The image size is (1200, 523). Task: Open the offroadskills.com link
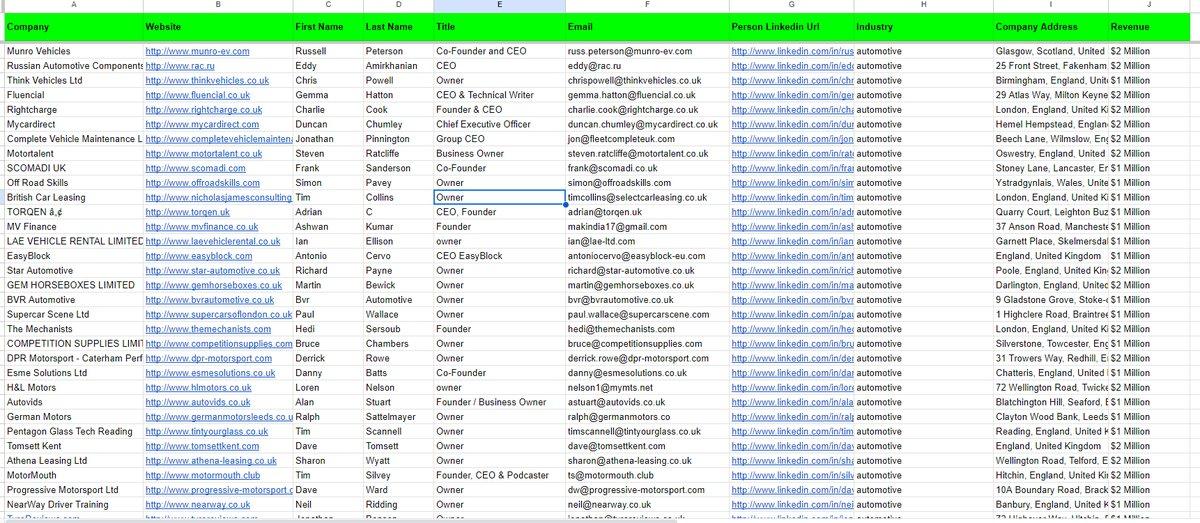click(x=202, y=183)
